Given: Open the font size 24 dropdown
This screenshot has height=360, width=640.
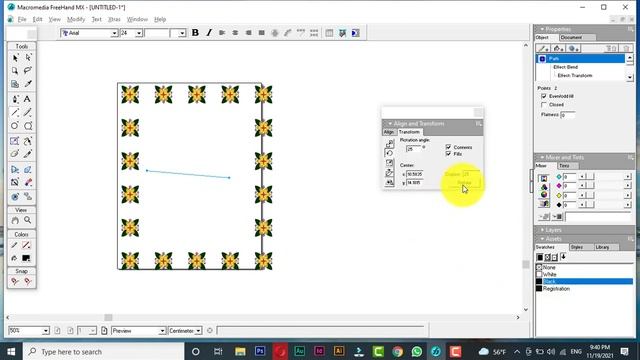Looking at the screenshot, I should [139, 33].
